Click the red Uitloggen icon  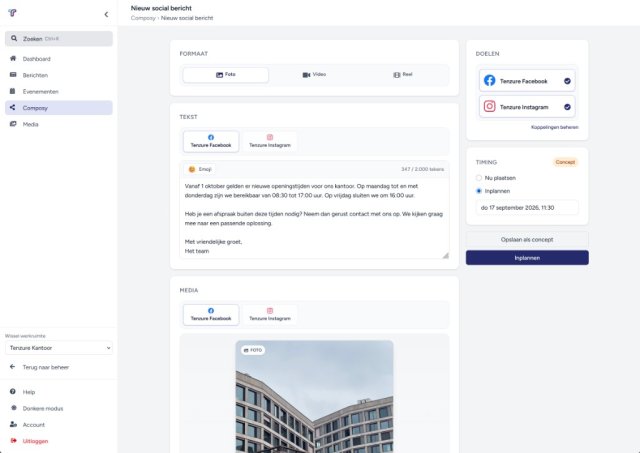pyautogui.click(x=13, y=440)
